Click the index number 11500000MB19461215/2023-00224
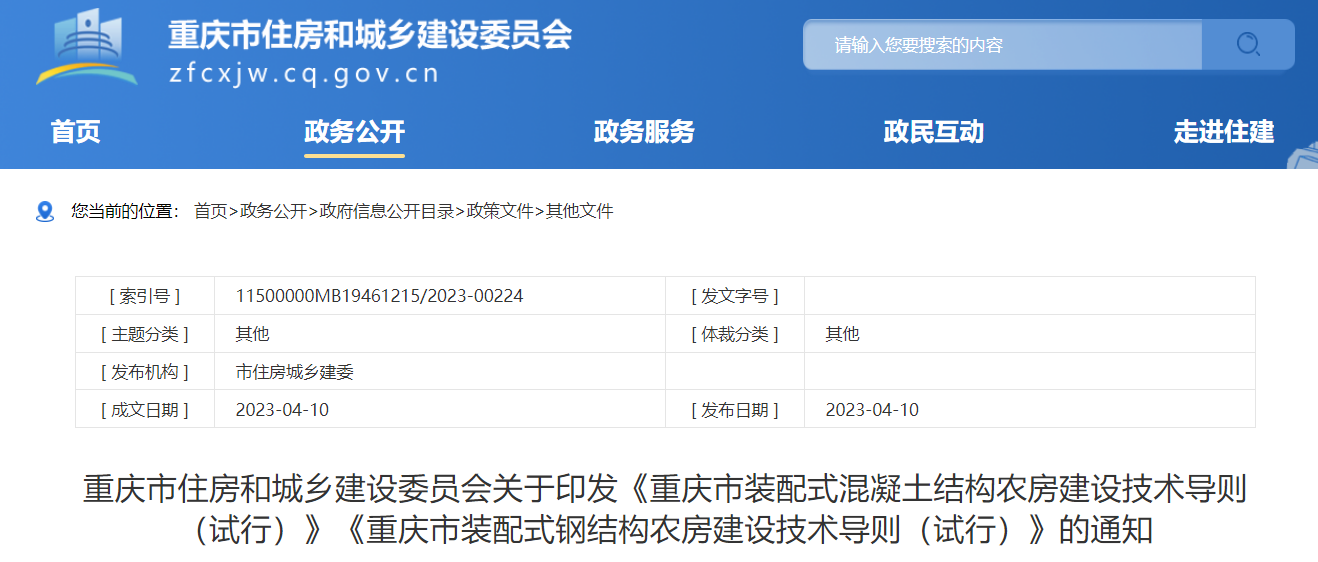Image resolution: width=1318 pixels, height=562 pixels. (x=379, y=296)
